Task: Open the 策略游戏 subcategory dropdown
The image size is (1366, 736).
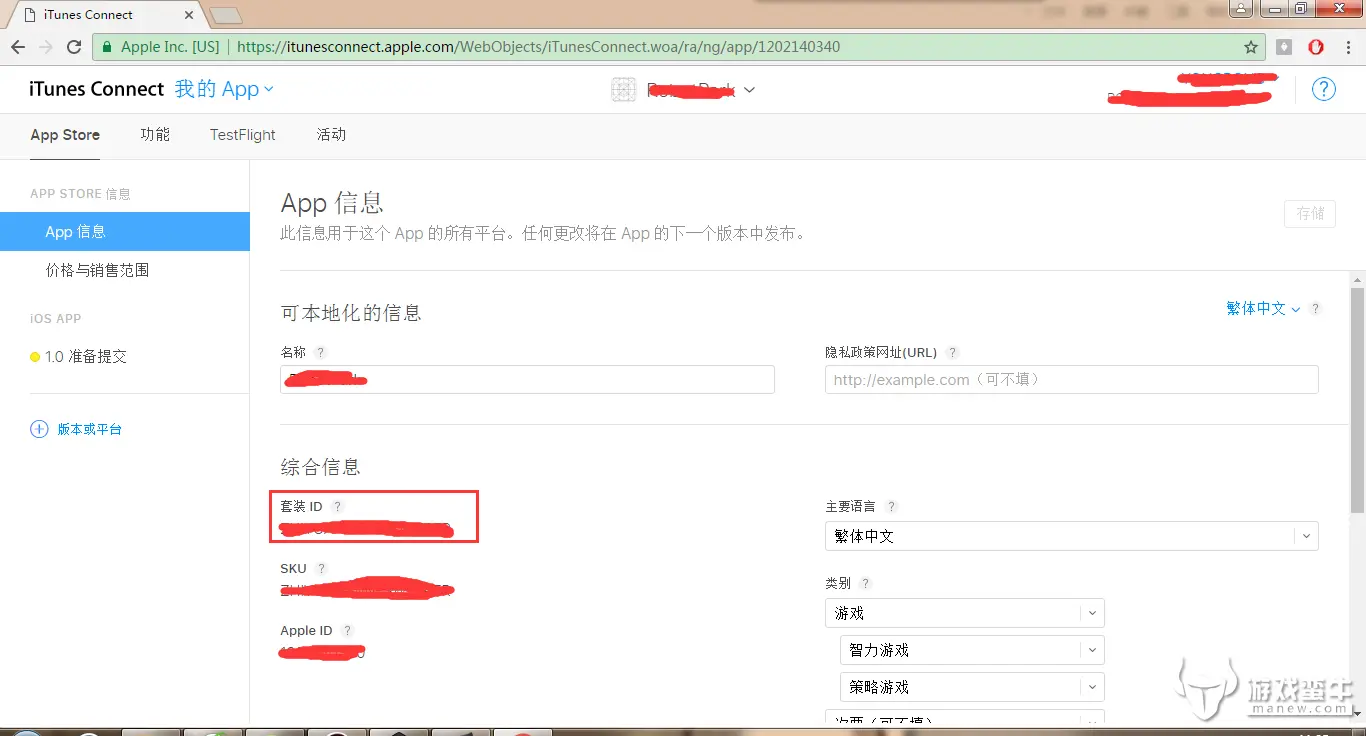Action: (972, 687)
